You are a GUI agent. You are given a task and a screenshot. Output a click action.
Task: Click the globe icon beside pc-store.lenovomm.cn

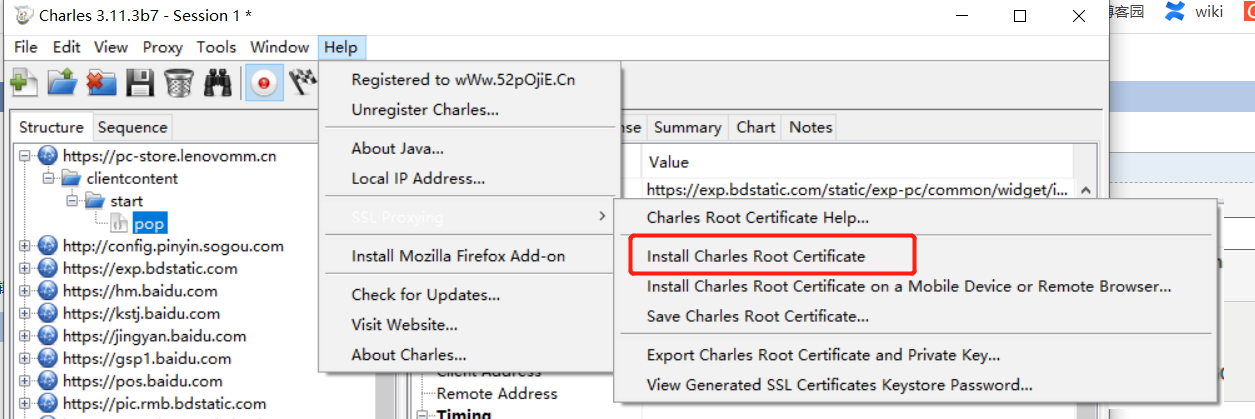coord(47,156)
